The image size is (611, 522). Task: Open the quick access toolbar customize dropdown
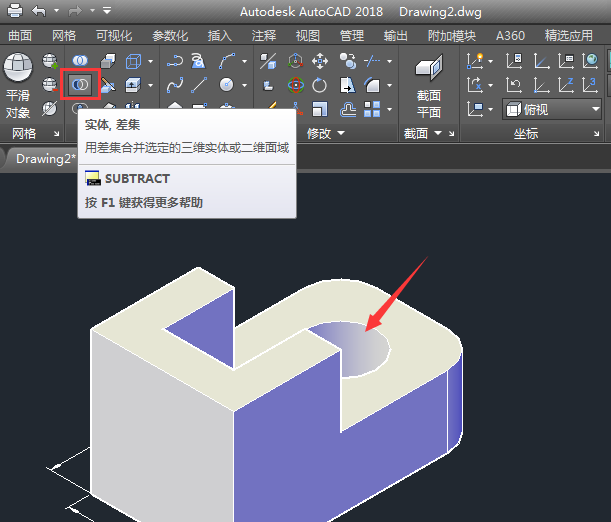[x=107, y=11]
